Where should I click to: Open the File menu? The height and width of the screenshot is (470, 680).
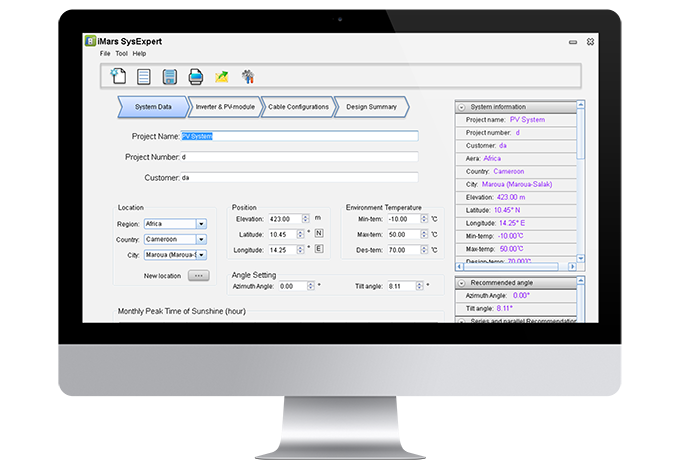click(105, 54)
